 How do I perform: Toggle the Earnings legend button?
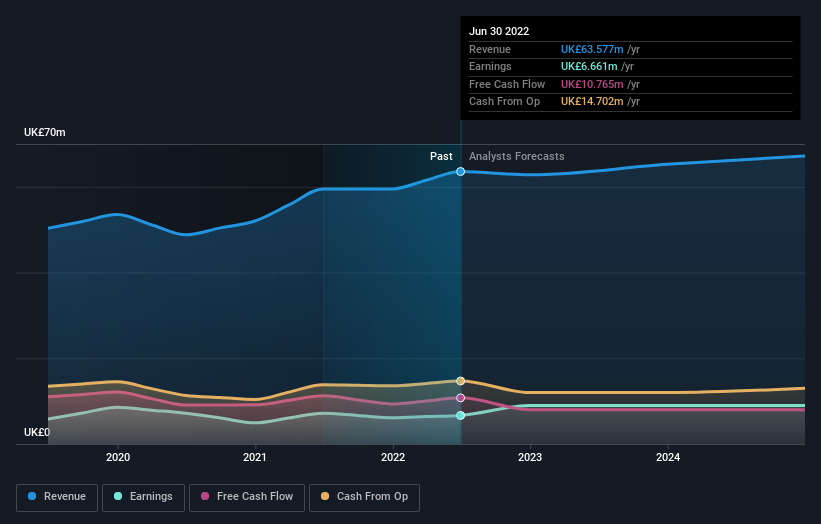click(x=143, y=497)
